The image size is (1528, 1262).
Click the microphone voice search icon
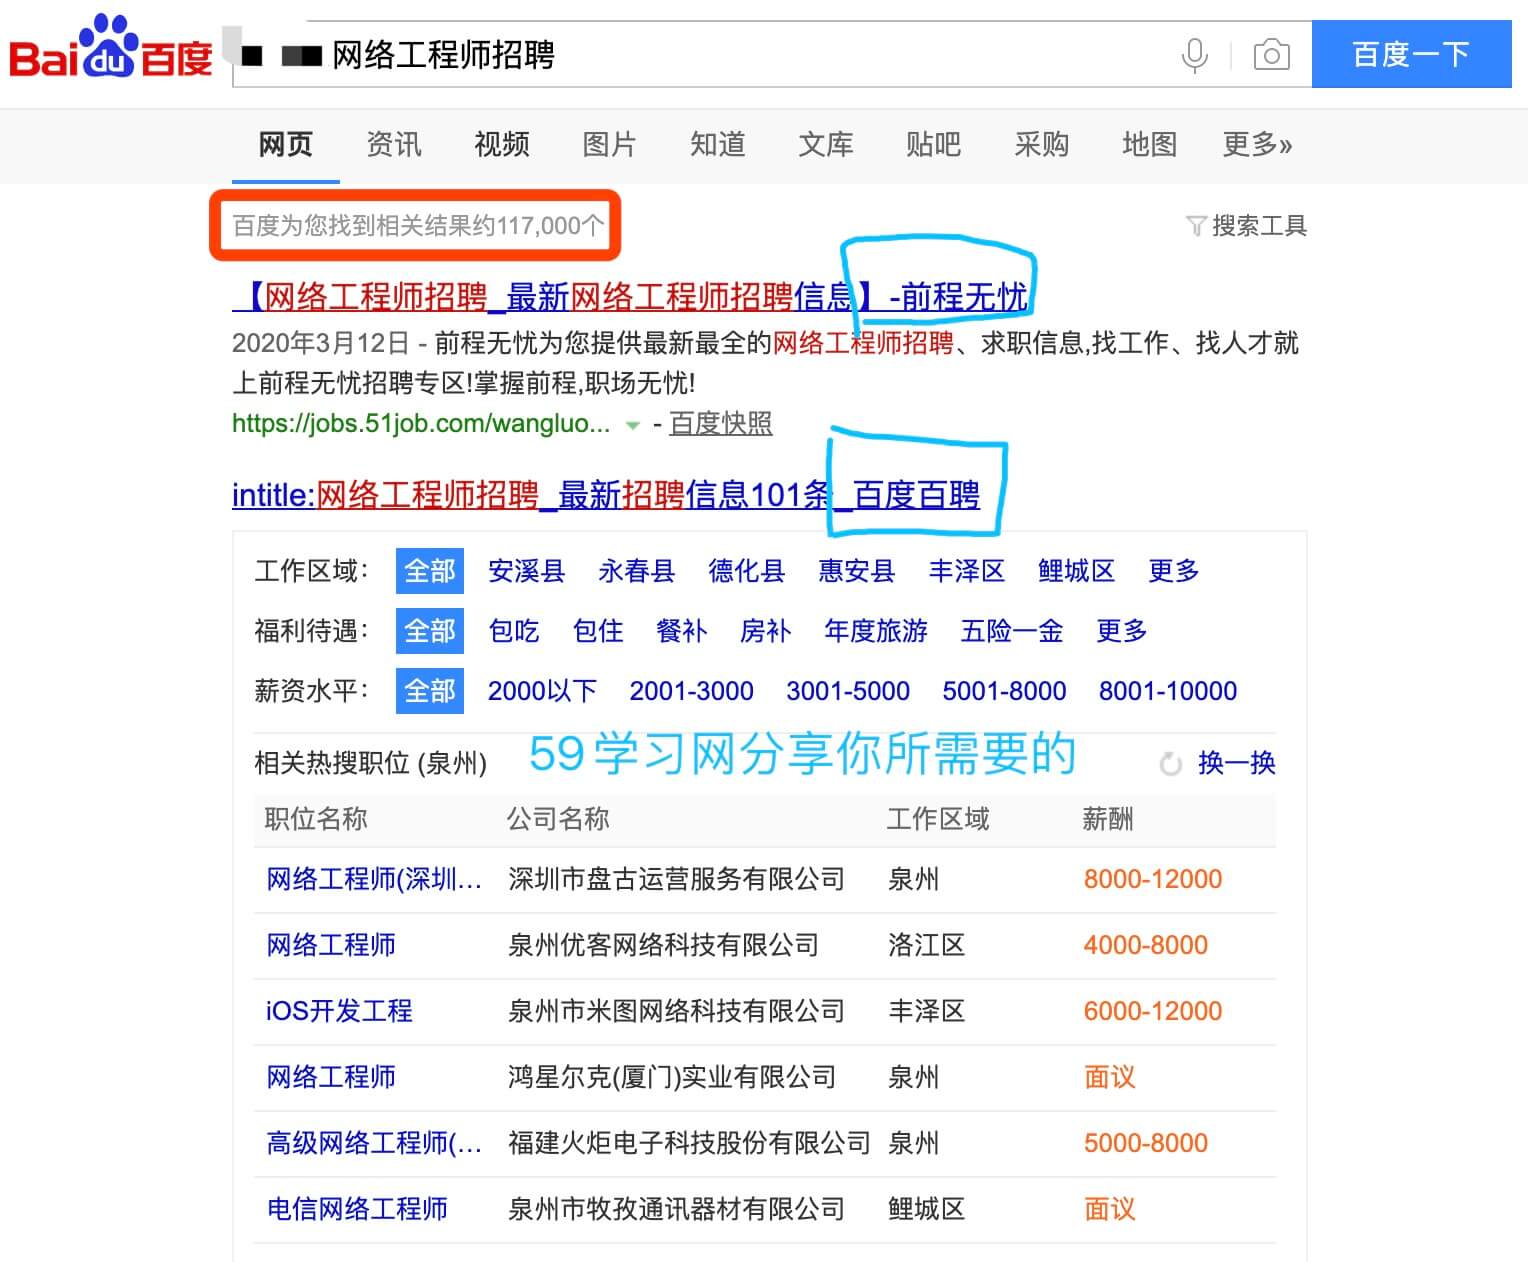pyautogui.click(x=1194, y=55)
